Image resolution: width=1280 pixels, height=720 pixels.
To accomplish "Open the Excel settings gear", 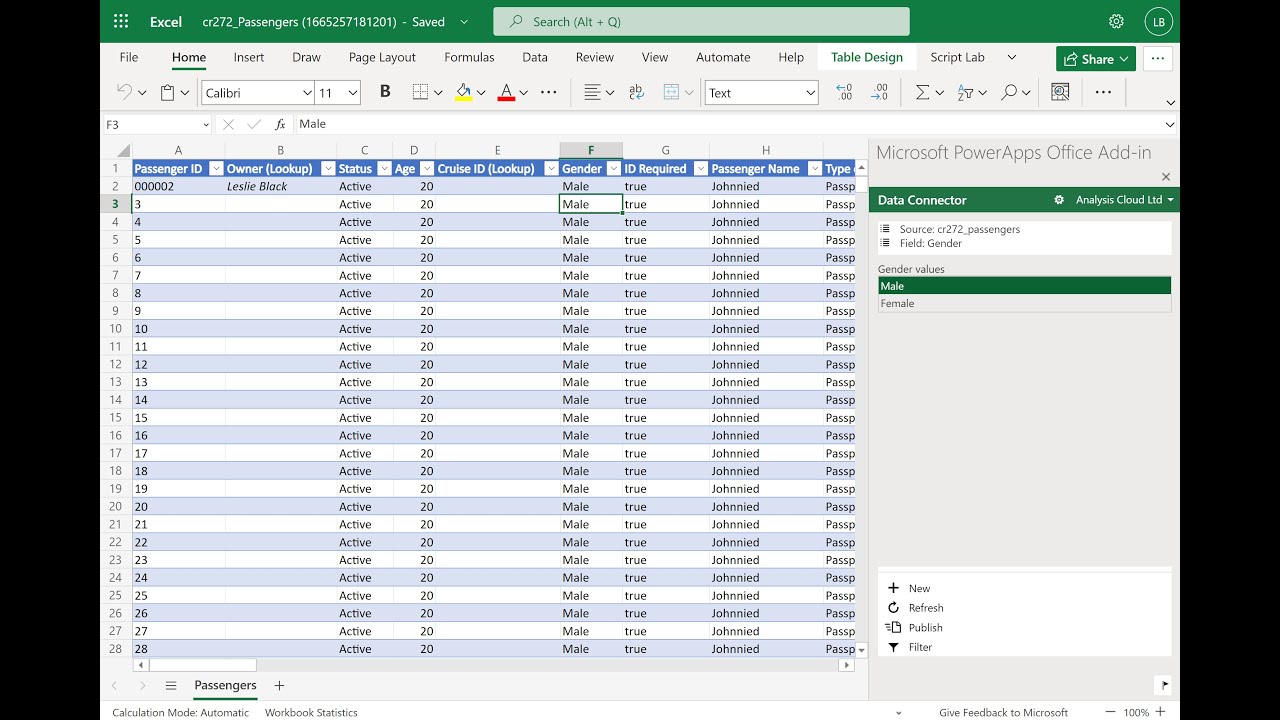I will 1116,21.
